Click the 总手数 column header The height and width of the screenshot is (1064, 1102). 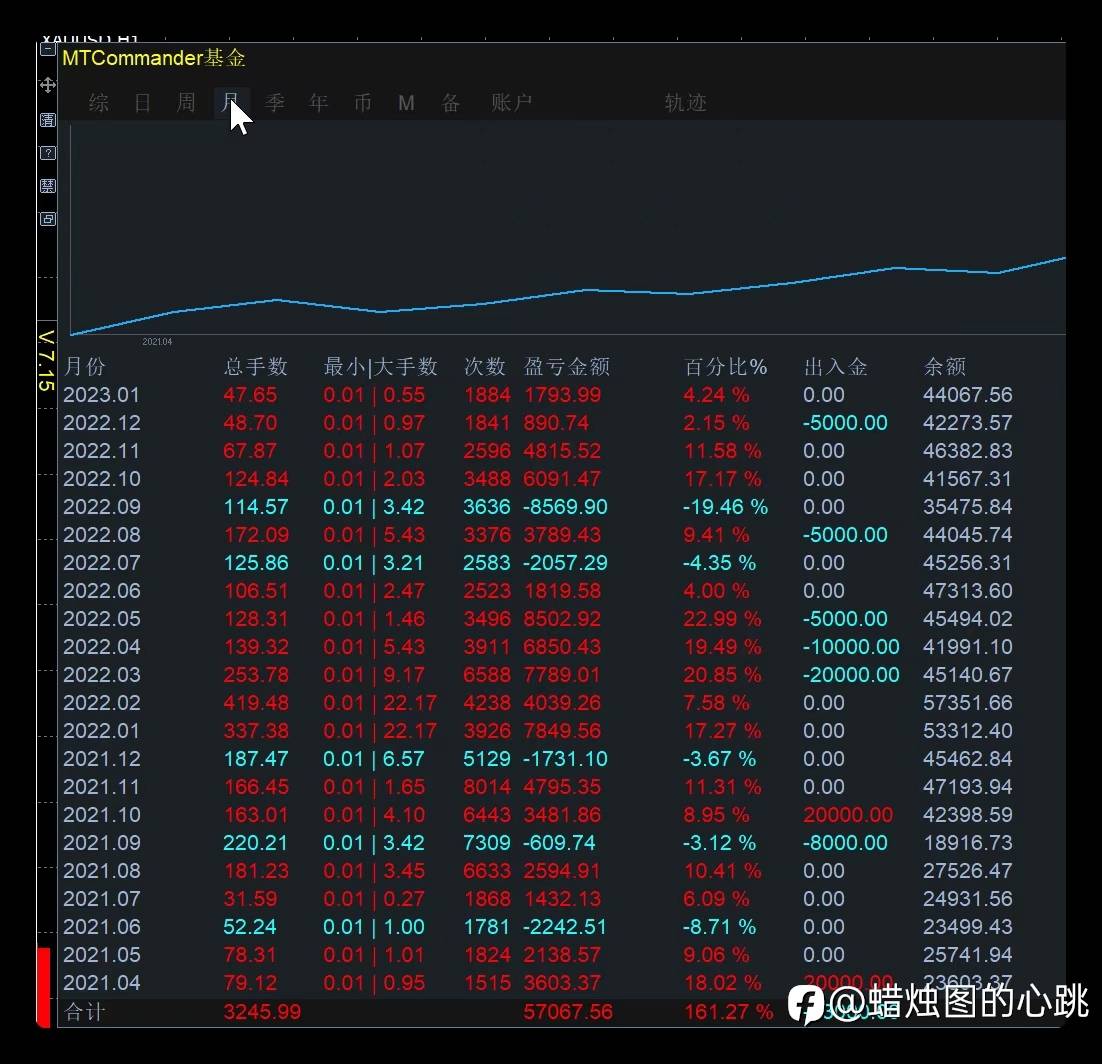256,366
